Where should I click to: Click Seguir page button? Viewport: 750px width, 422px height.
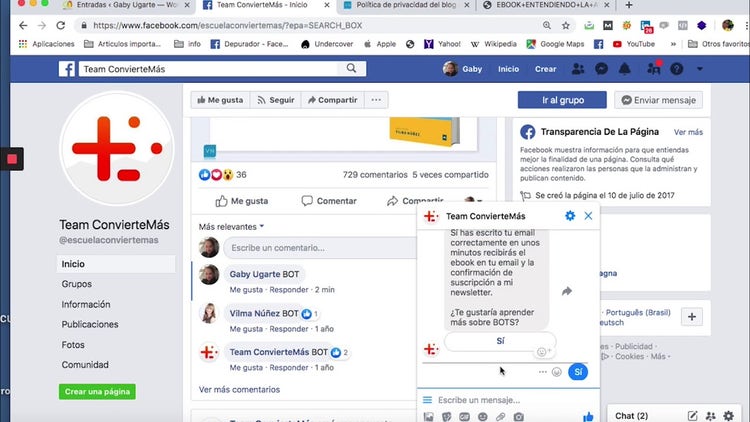coord(276,100)
